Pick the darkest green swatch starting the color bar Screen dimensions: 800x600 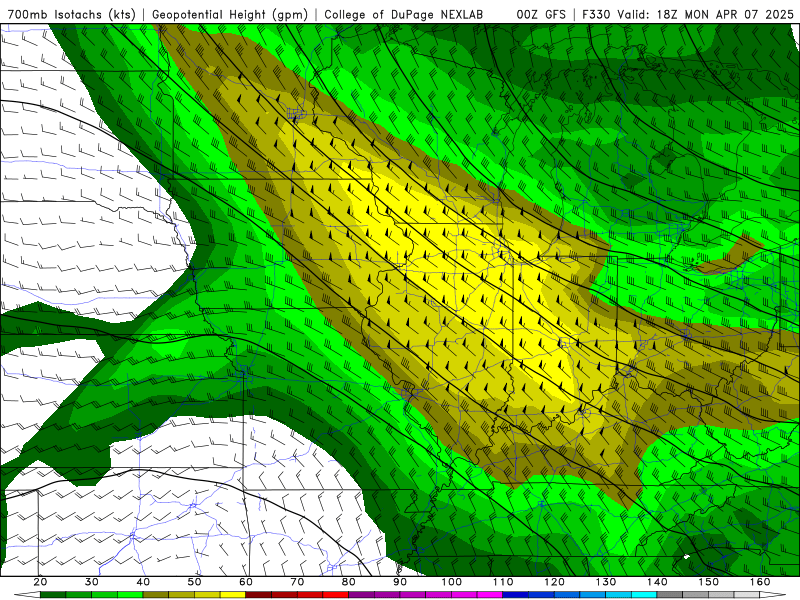pyautogui.click(x=53, y=595)
